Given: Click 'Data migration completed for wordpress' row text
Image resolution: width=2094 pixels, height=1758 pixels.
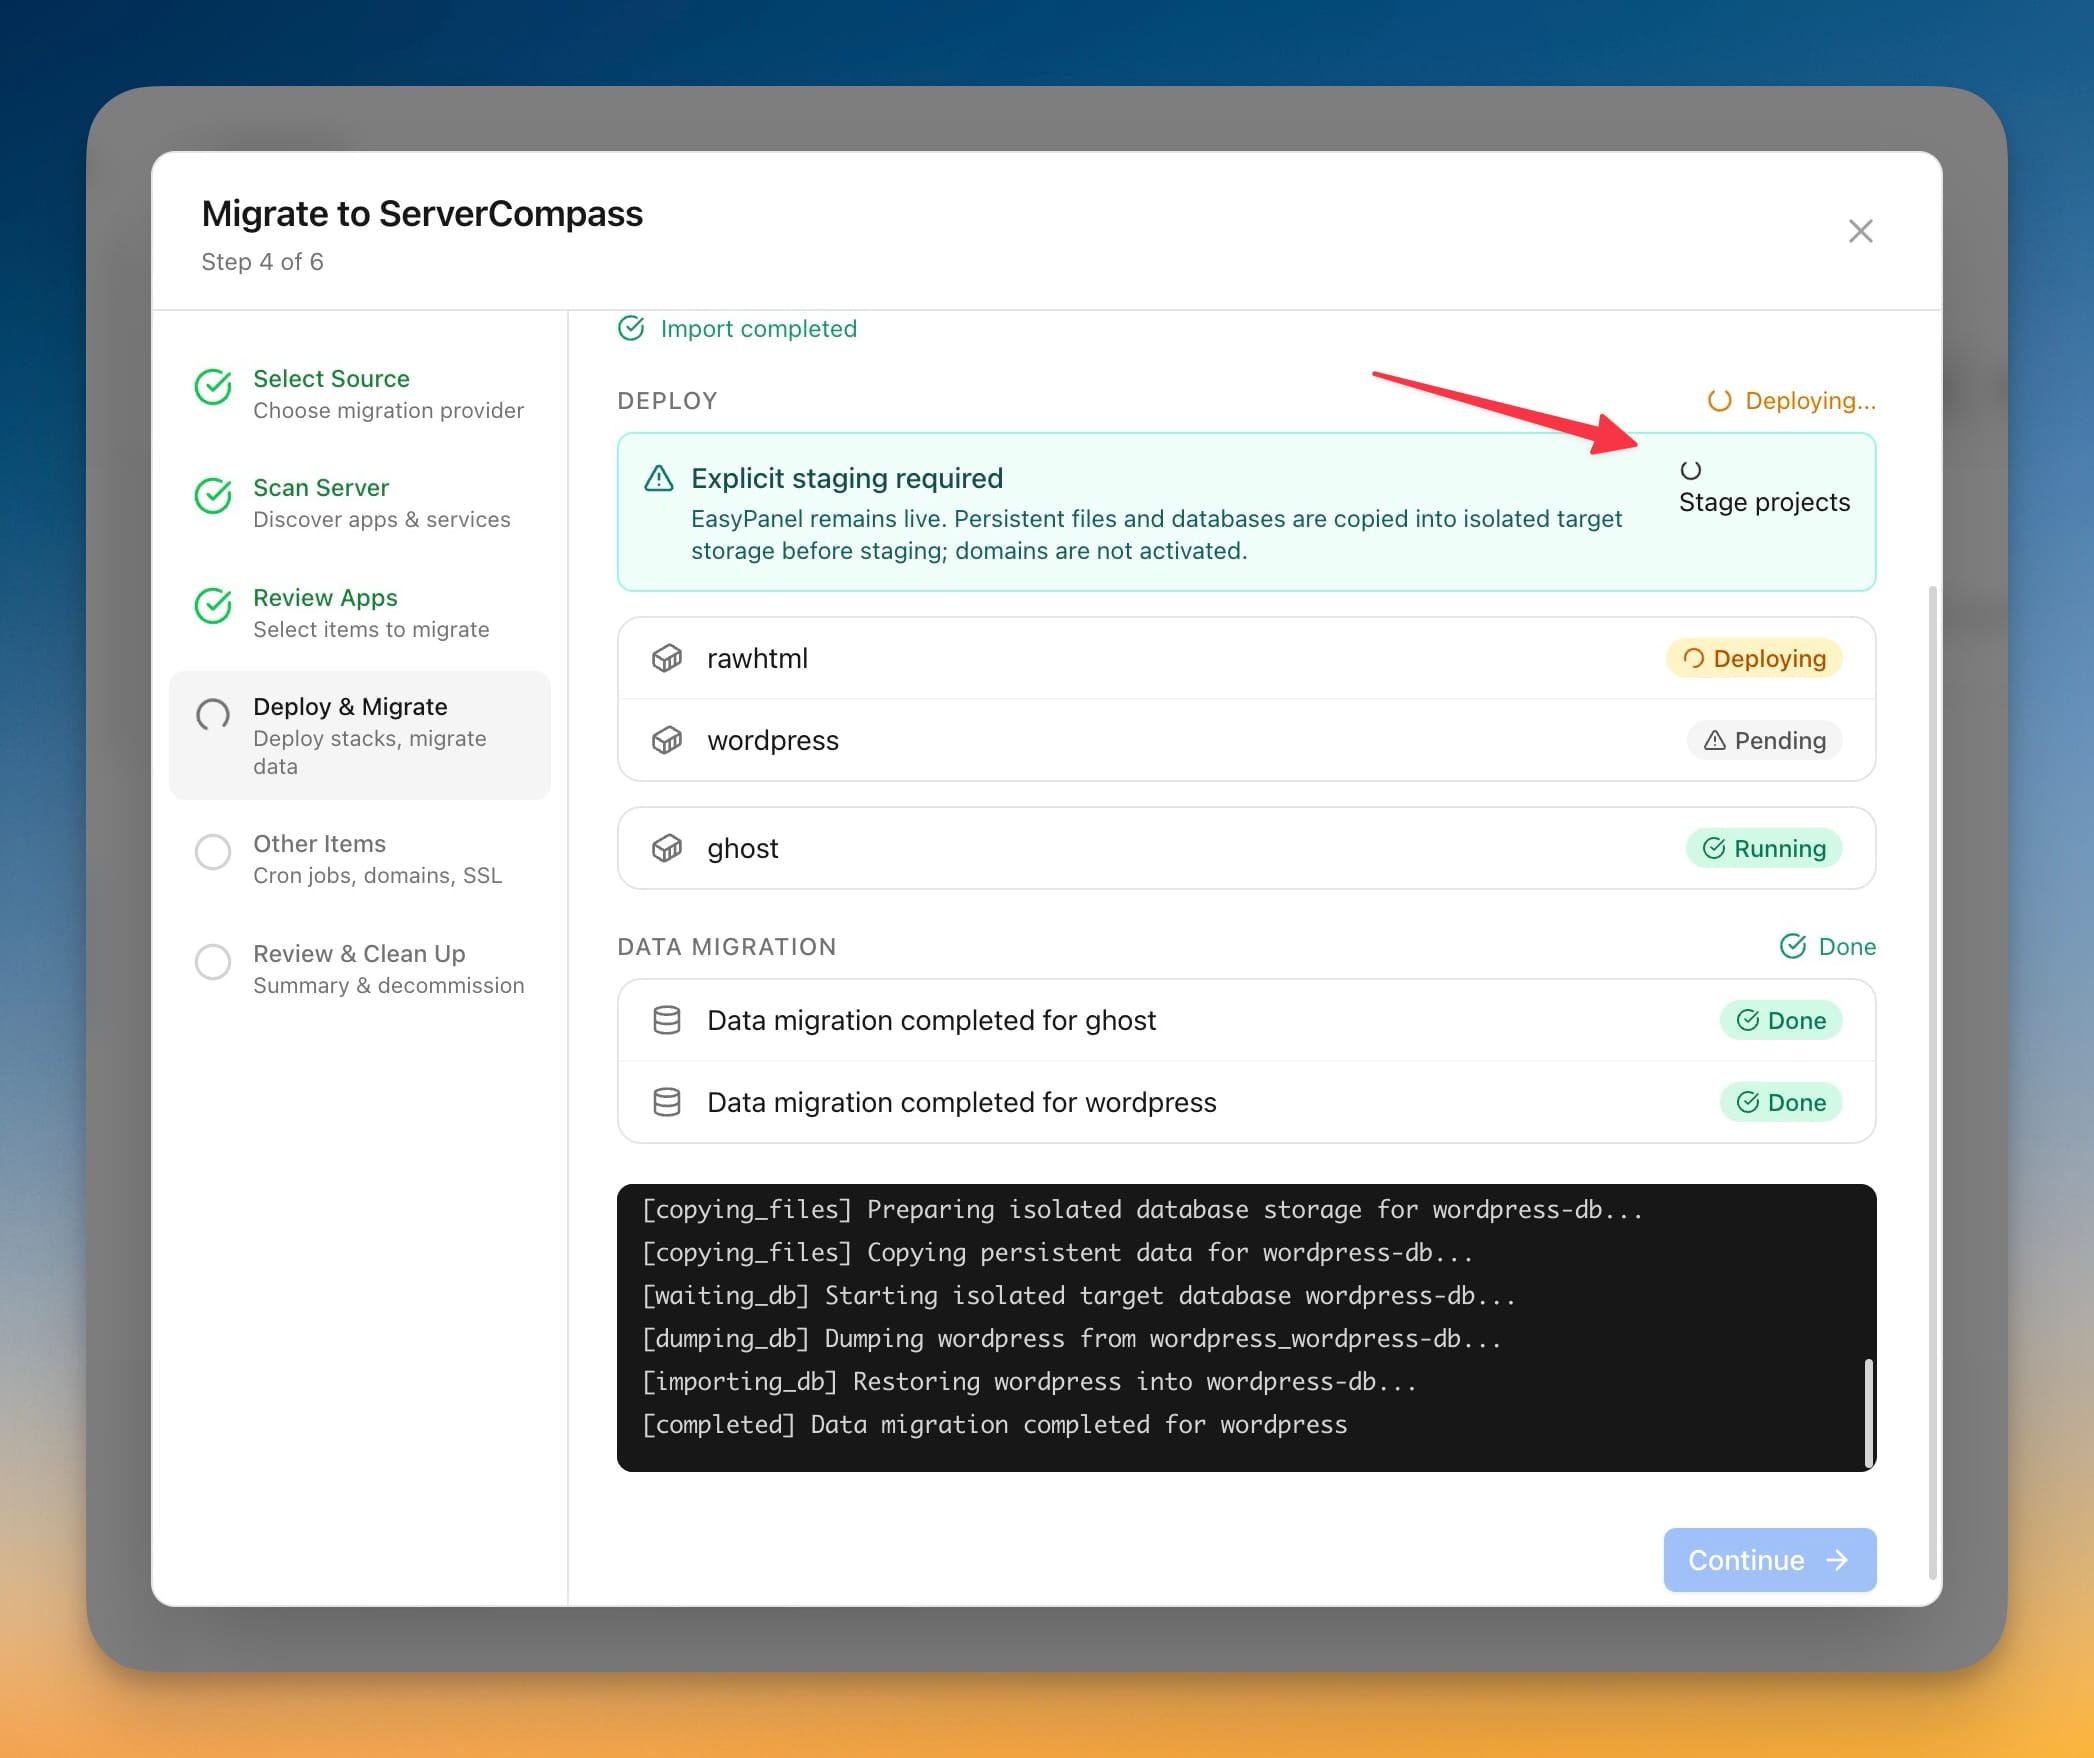Looking at the screenshot, I should (962, 1102).
